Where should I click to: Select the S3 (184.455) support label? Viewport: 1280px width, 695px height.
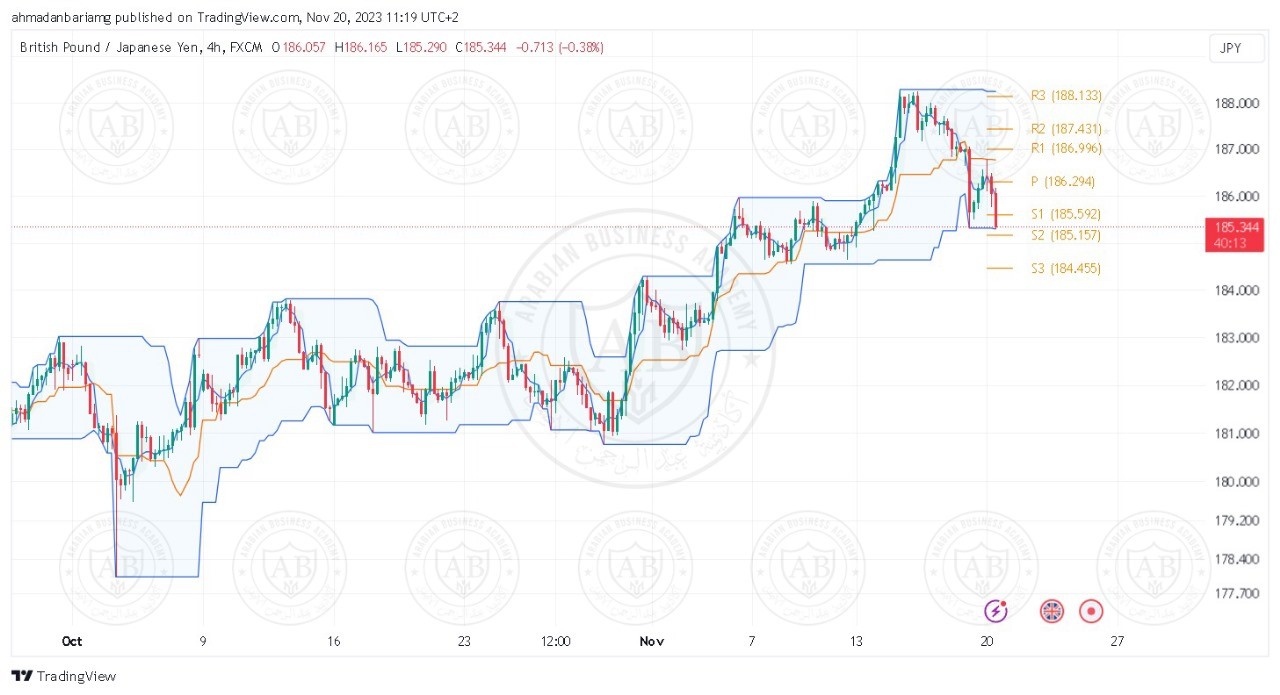point(1066,268)
